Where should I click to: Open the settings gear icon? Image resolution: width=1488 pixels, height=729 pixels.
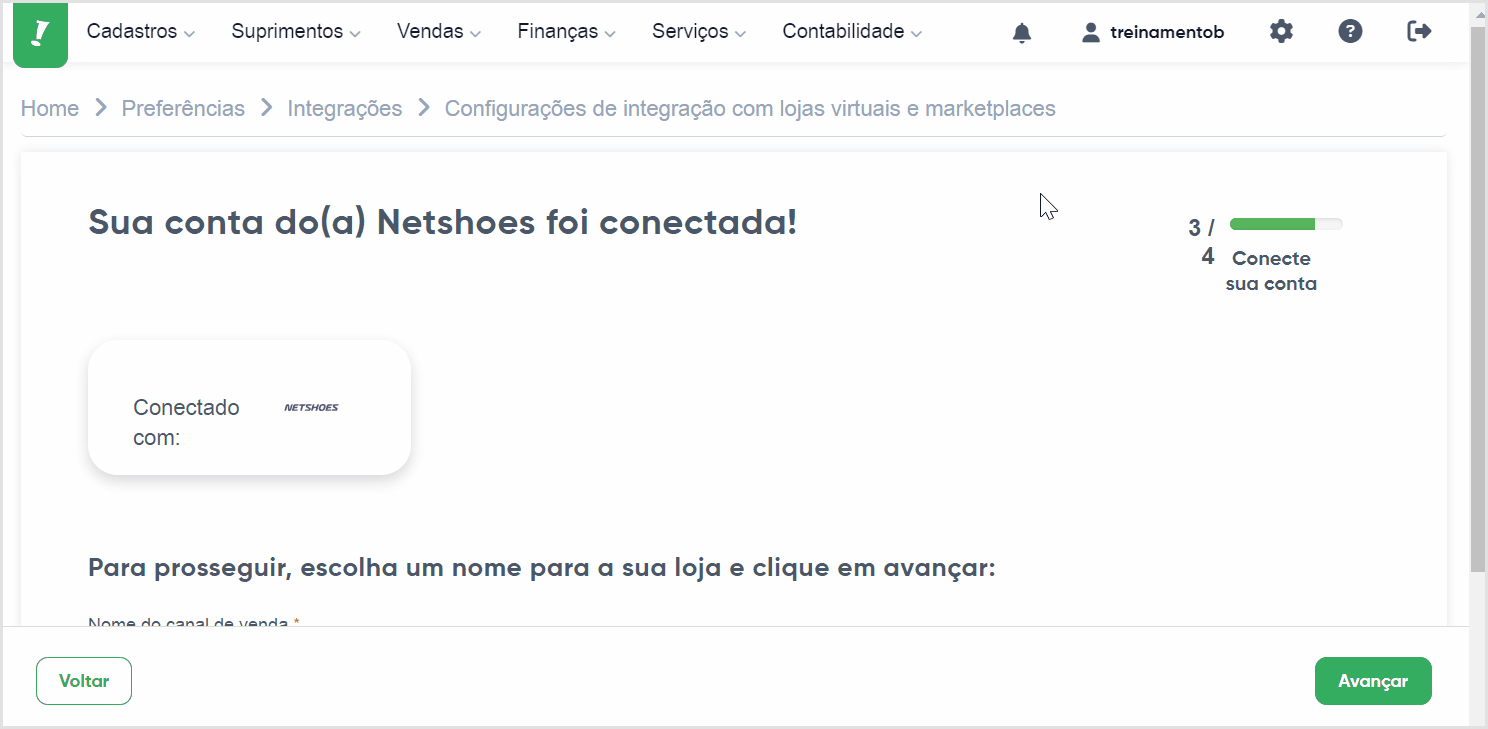coord(1281,32)
